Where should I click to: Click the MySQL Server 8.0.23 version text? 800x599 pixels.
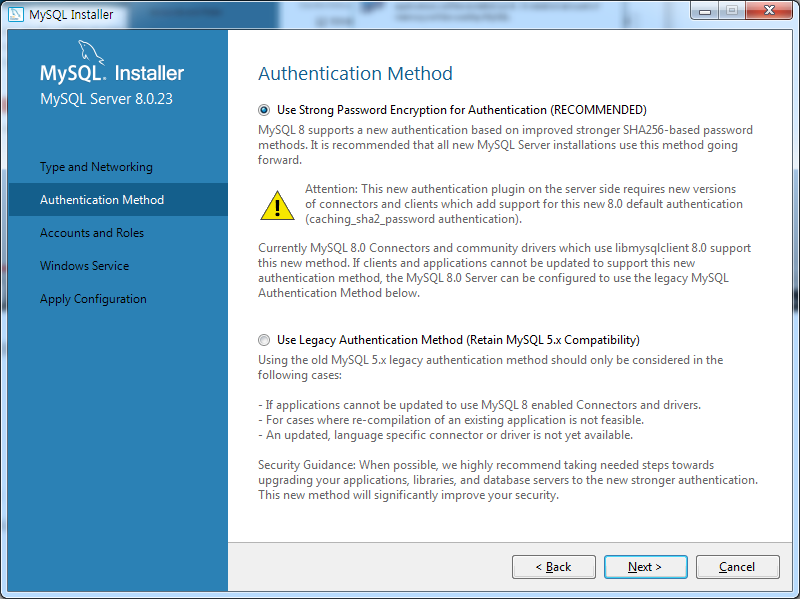point(106,99)
